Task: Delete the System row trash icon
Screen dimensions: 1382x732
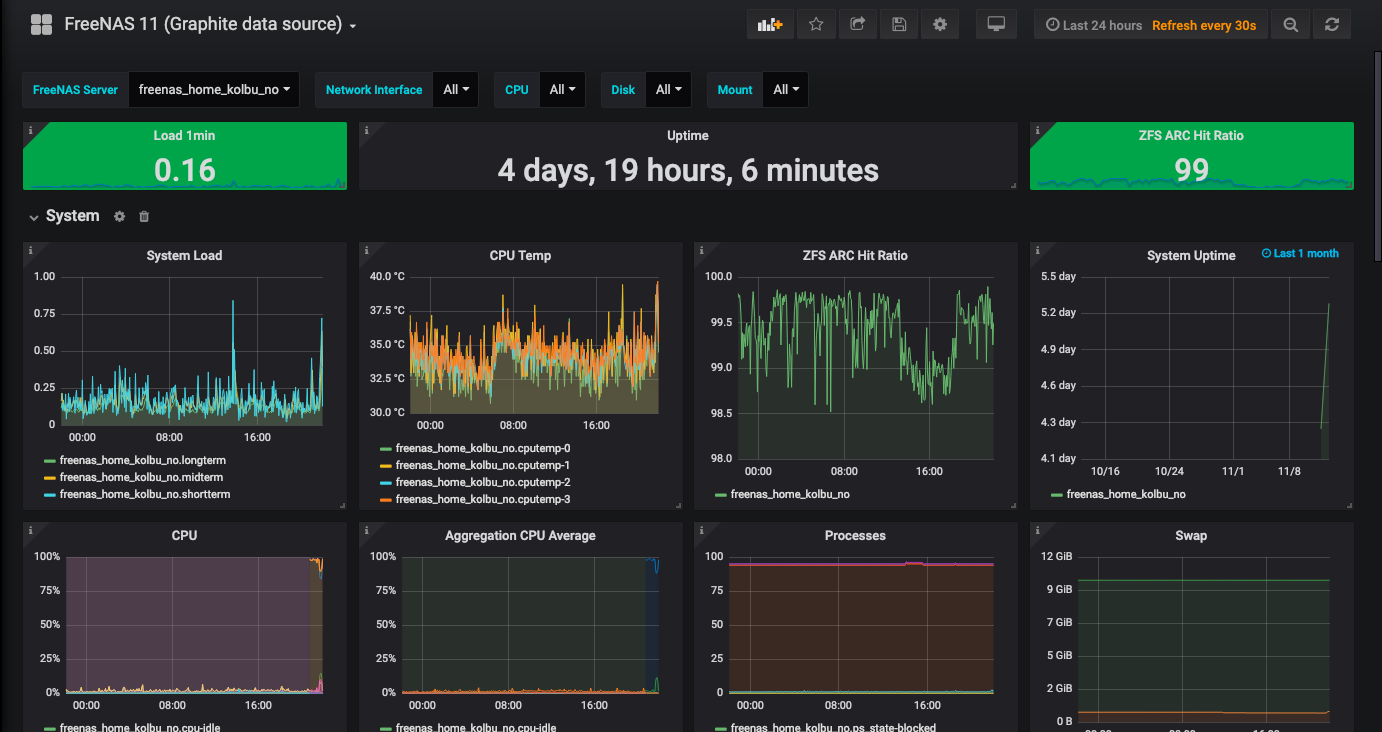Action: [144, 216]
